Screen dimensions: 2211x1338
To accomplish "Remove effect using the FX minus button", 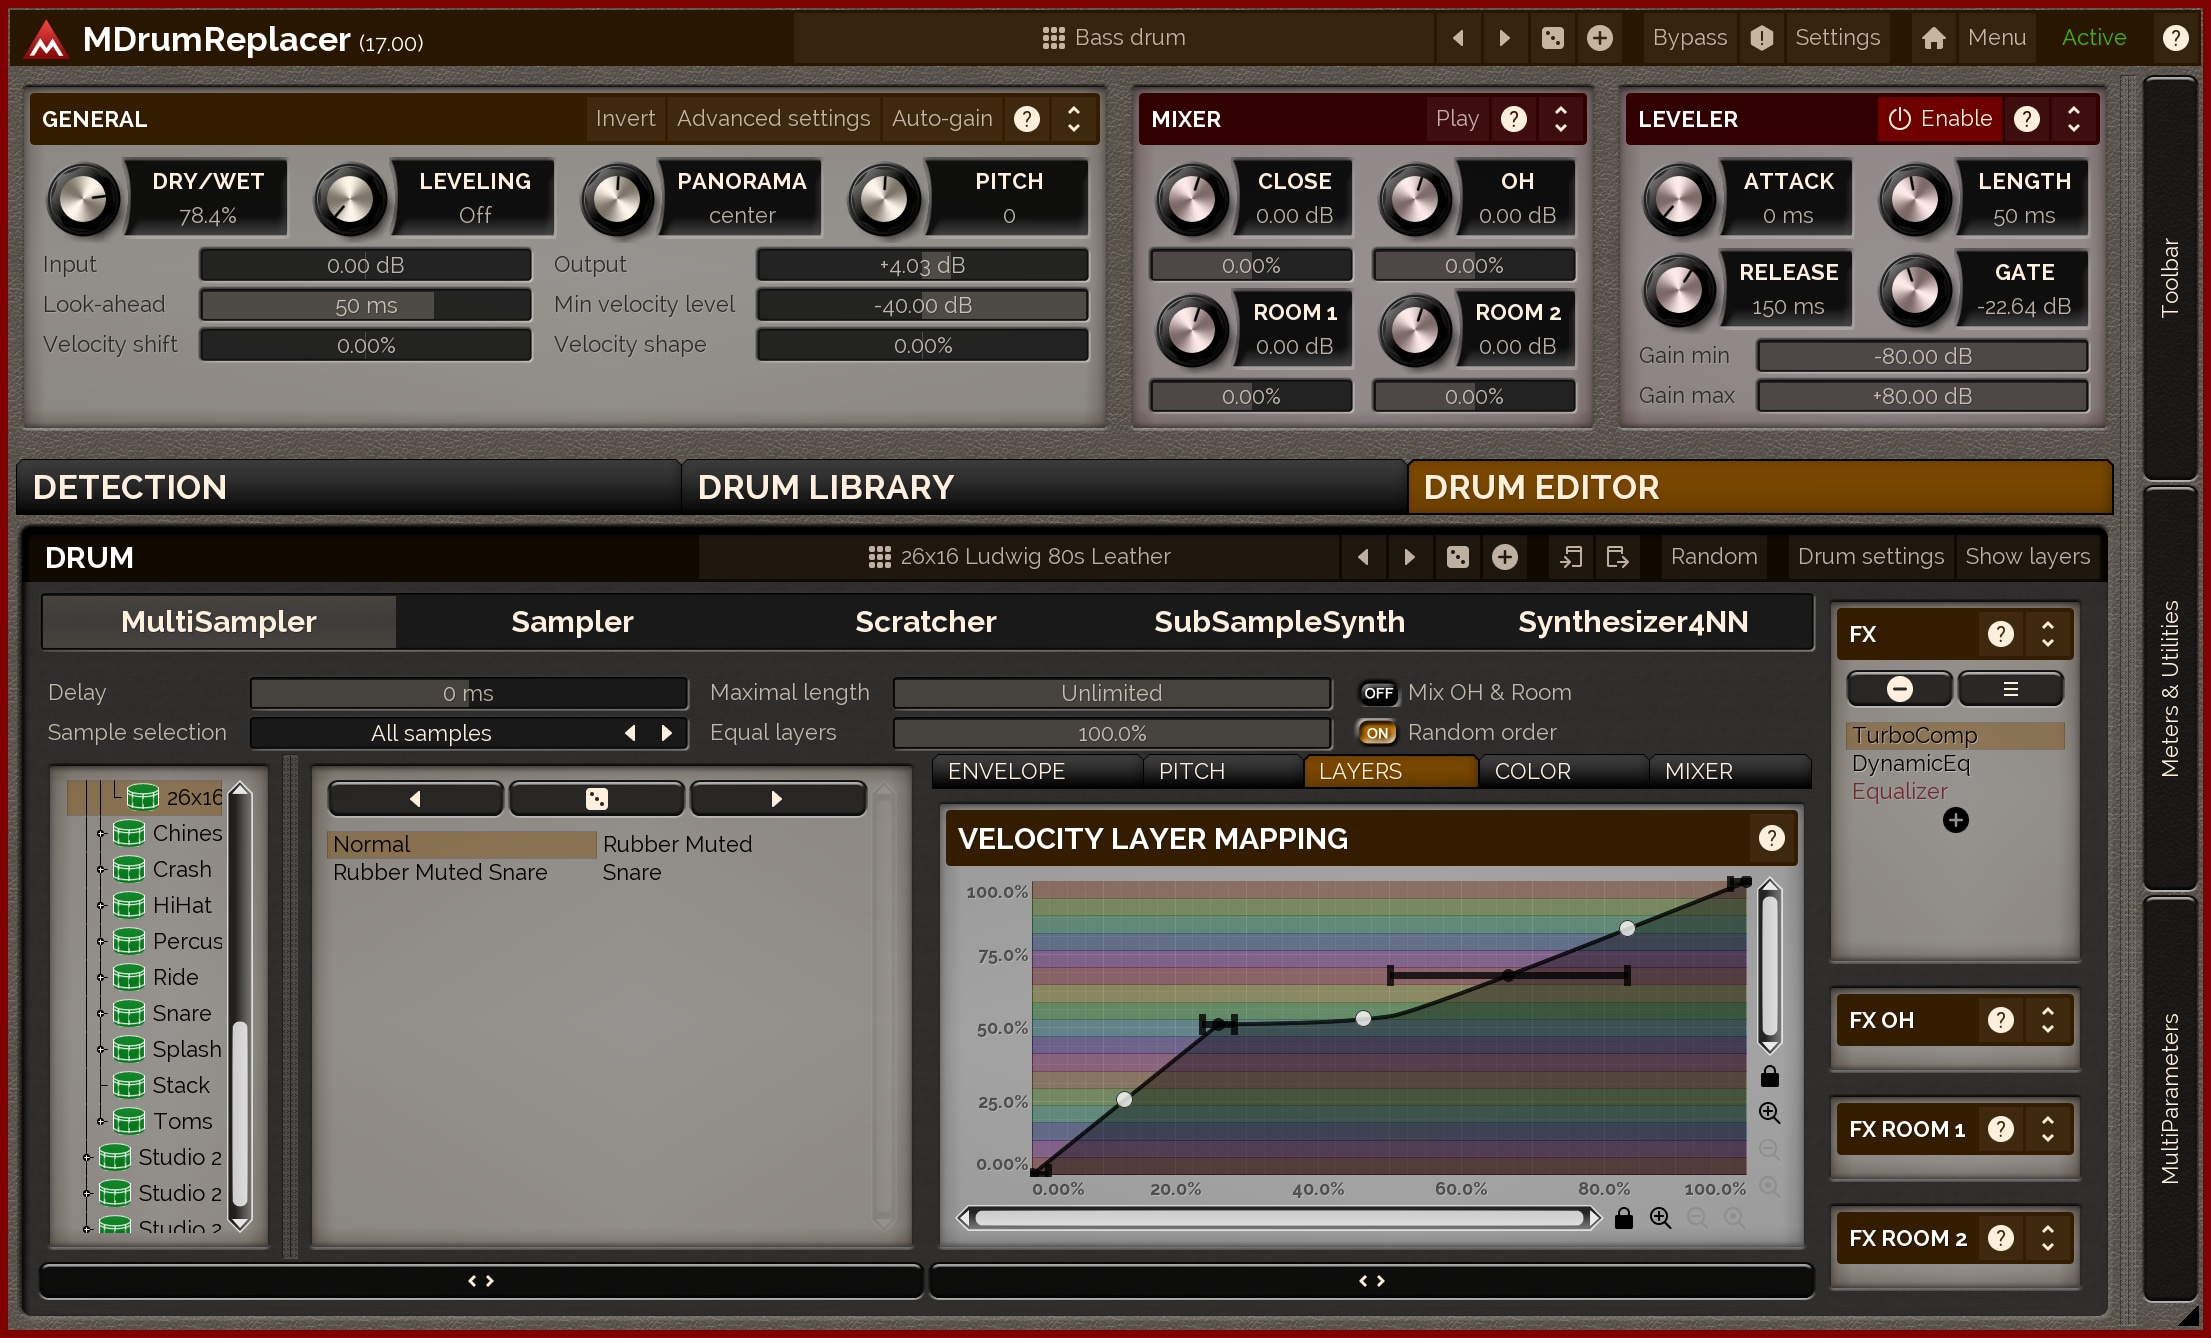I will pyautogui.click(x=1899, y=689).
